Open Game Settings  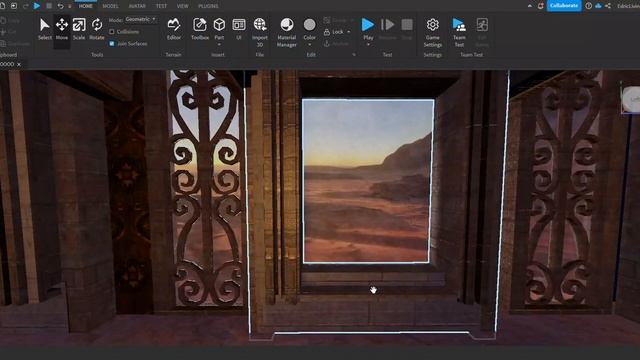click(433, 32)
